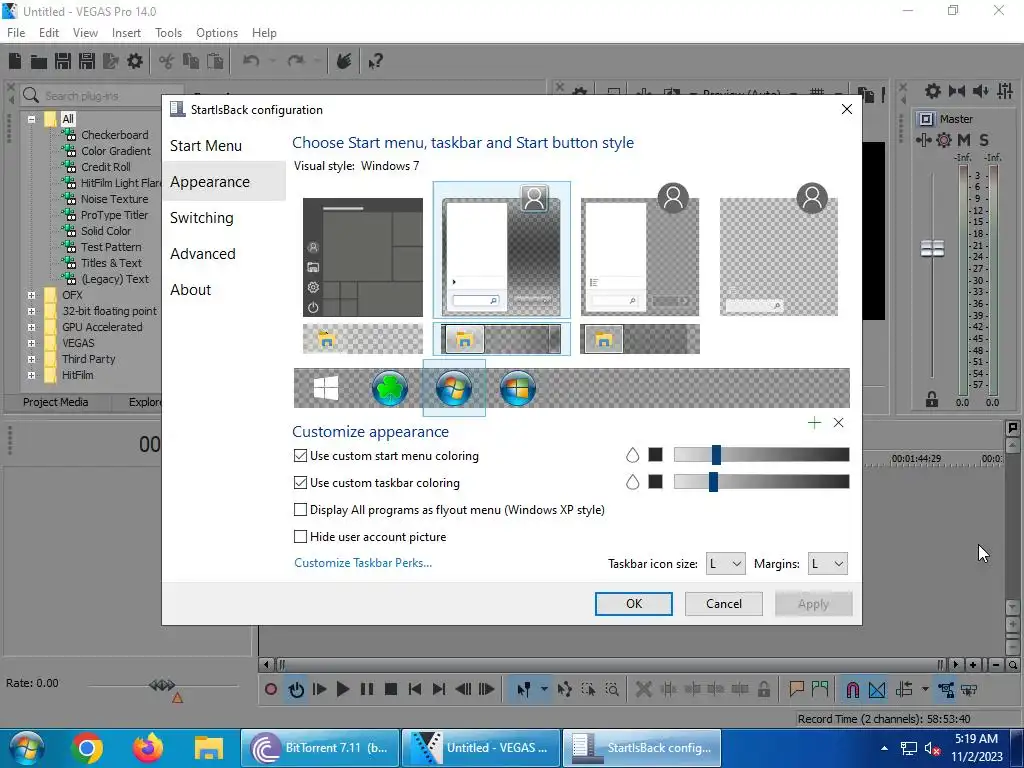The image size is (1024, 768).
Task: Open Chrome from the Windows taskbar
Action: coord(87,748)
